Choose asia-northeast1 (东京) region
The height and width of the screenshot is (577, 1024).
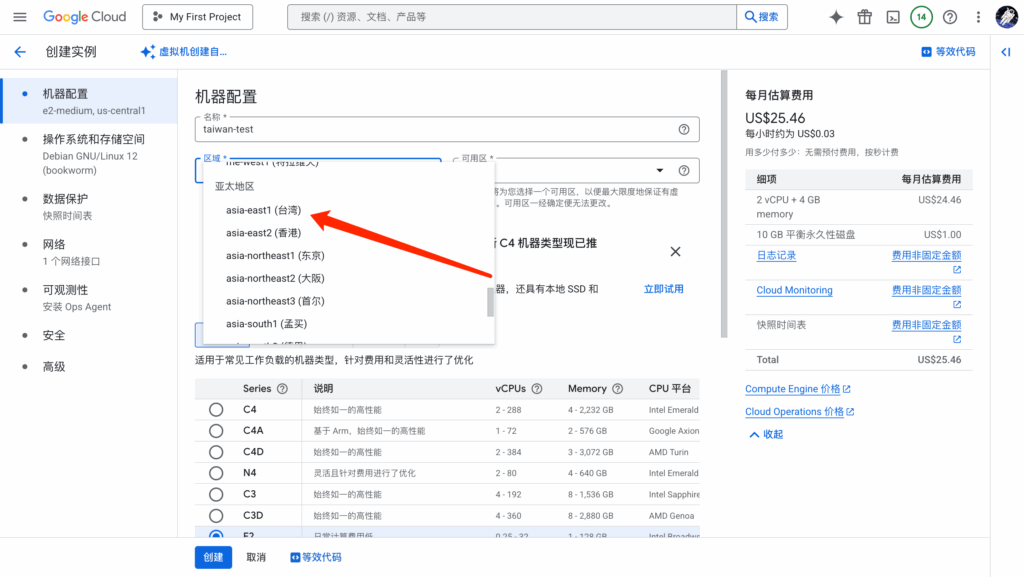pyautogui.click(x=349, y=256)
